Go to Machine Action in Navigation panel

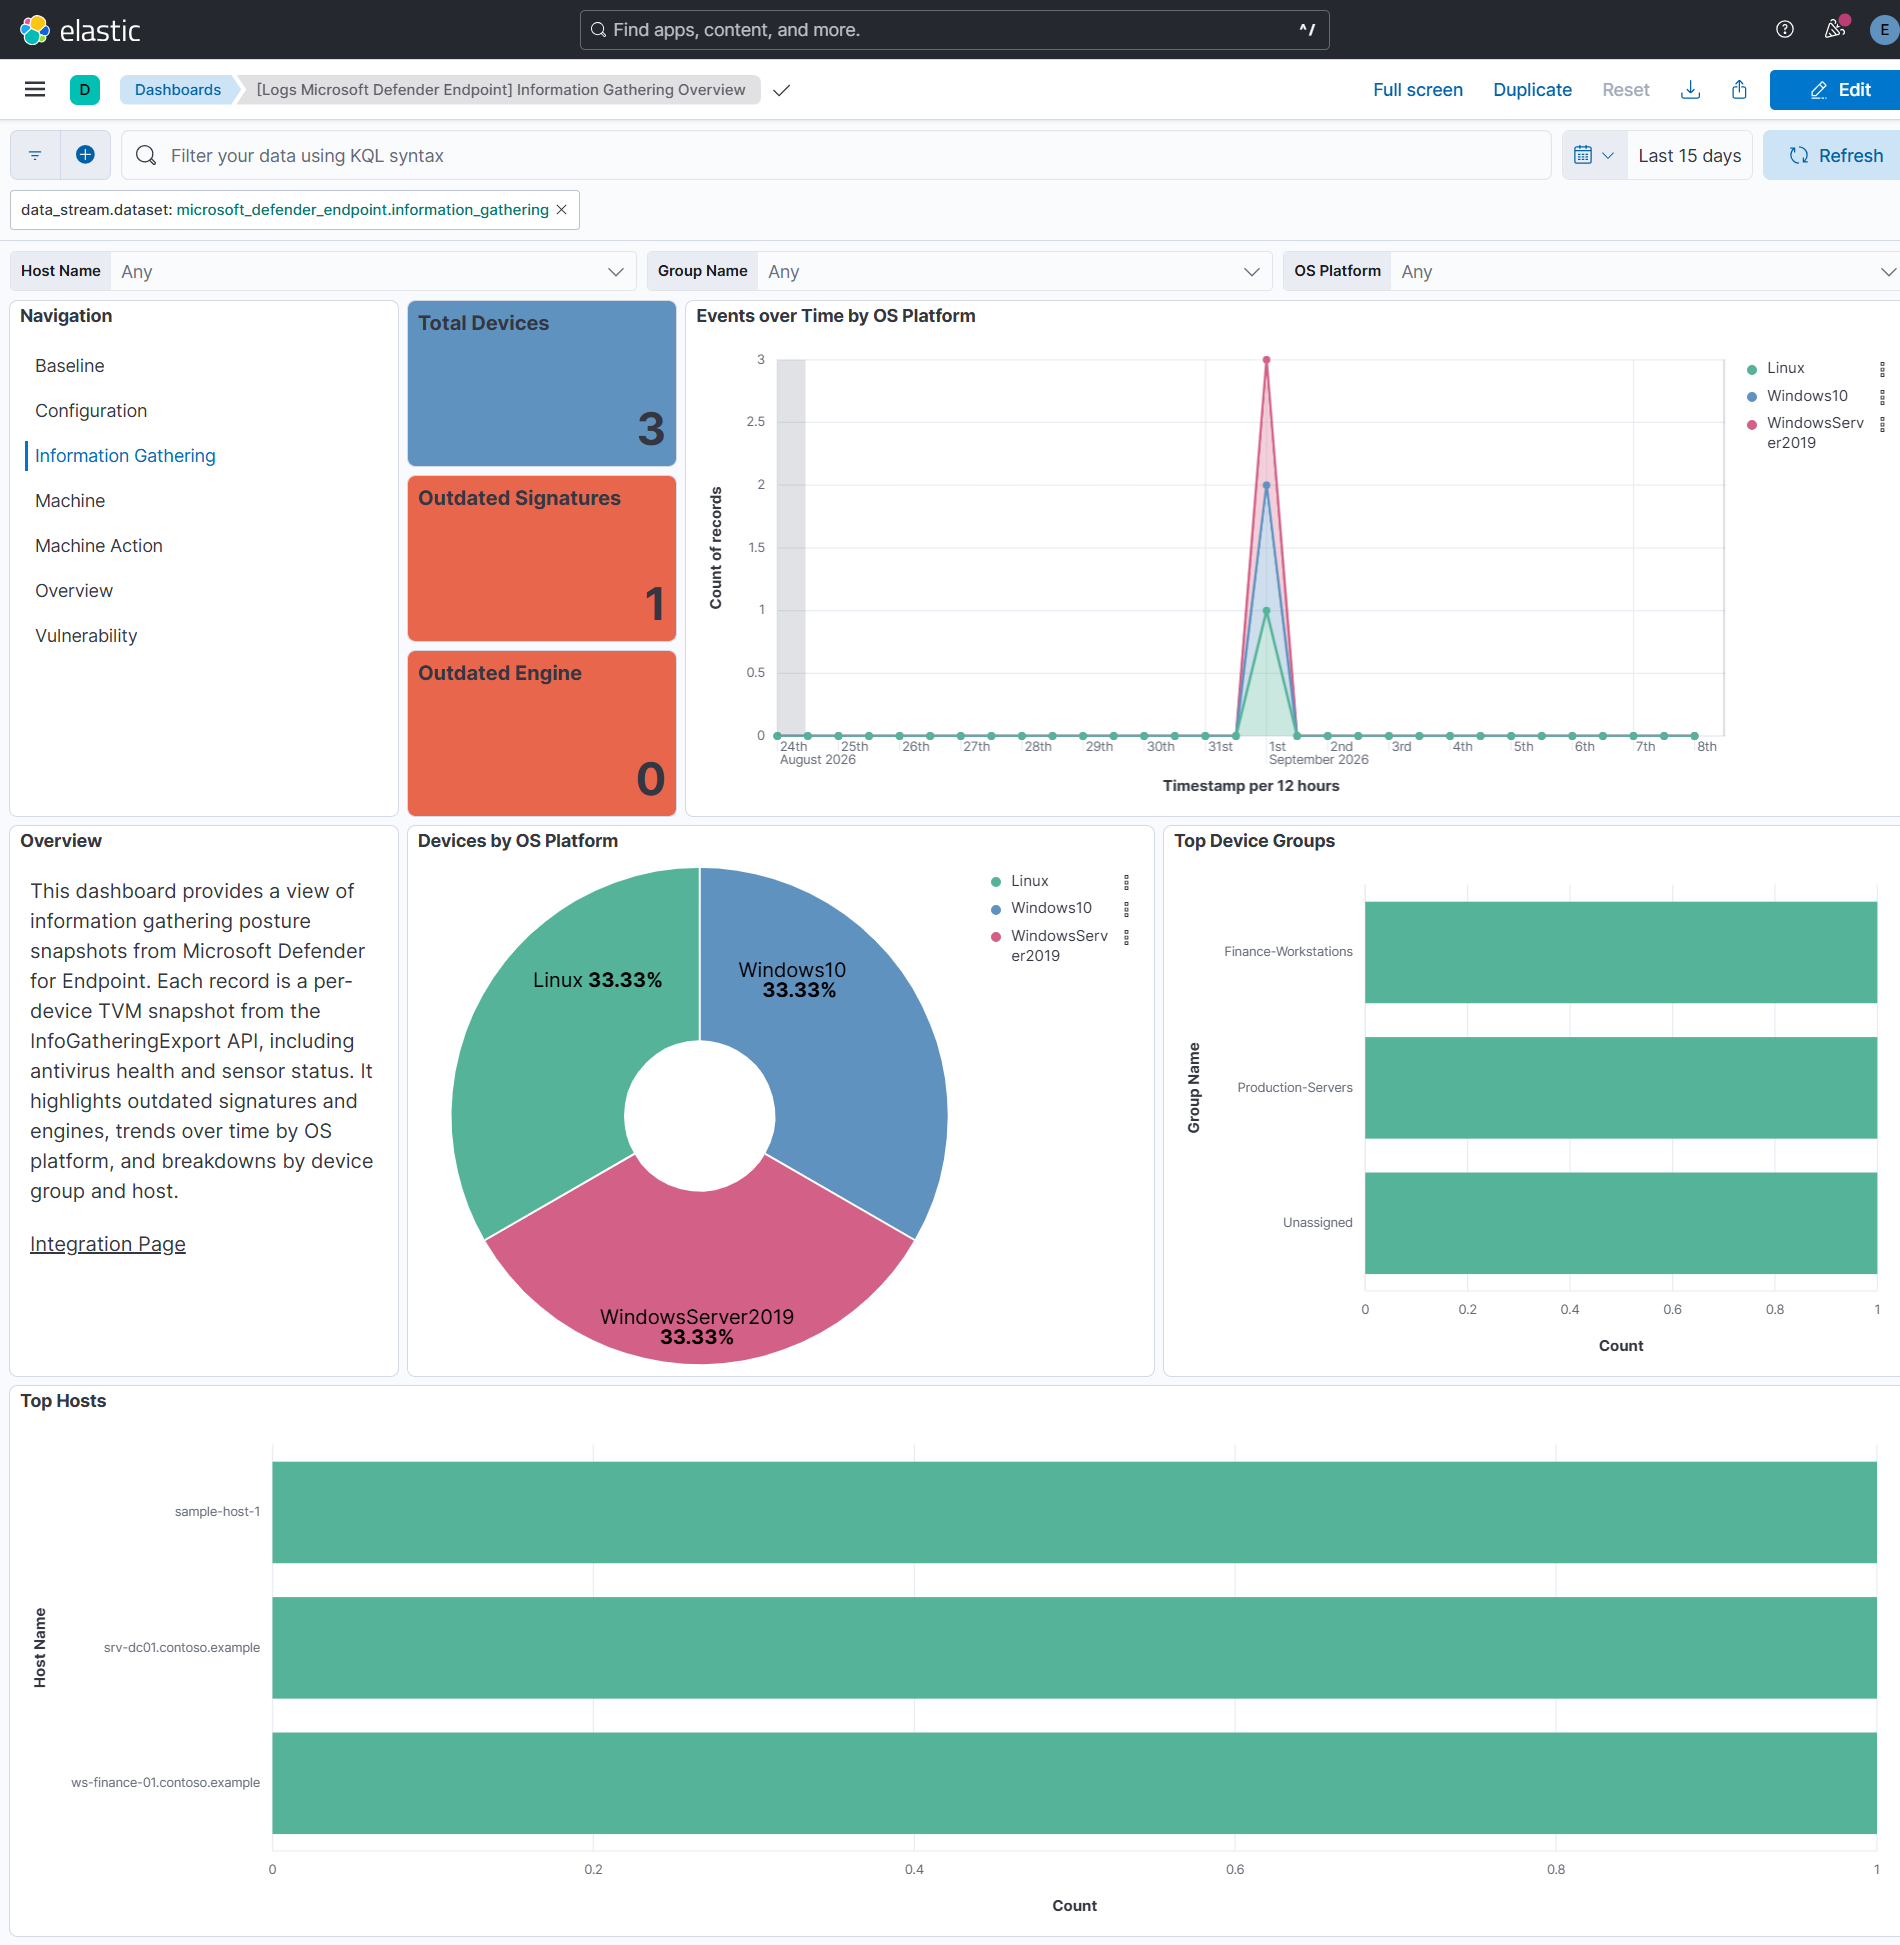tap(99, 546)
